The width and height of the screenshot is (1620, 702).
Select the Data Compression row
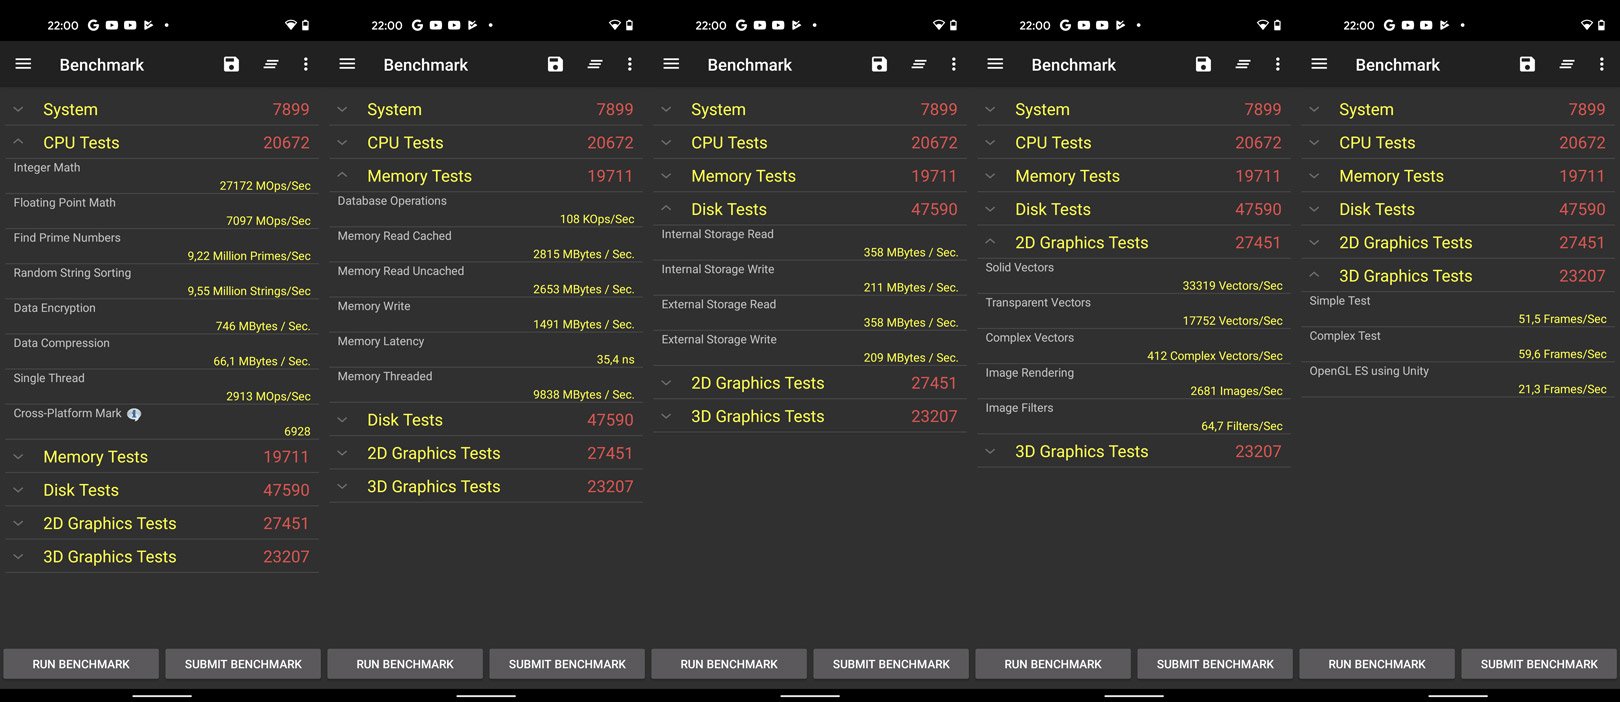coord(162,352)
